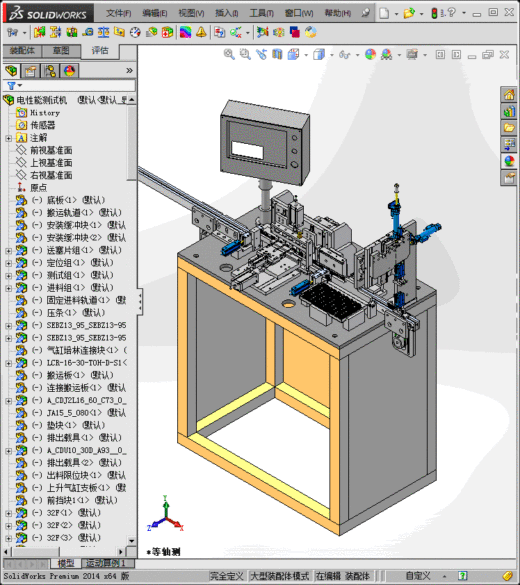The height and width of the screenshot is (585, 520).
Task: Click the Edit Appearance color ball icon
Action: (x=370, y=54)
